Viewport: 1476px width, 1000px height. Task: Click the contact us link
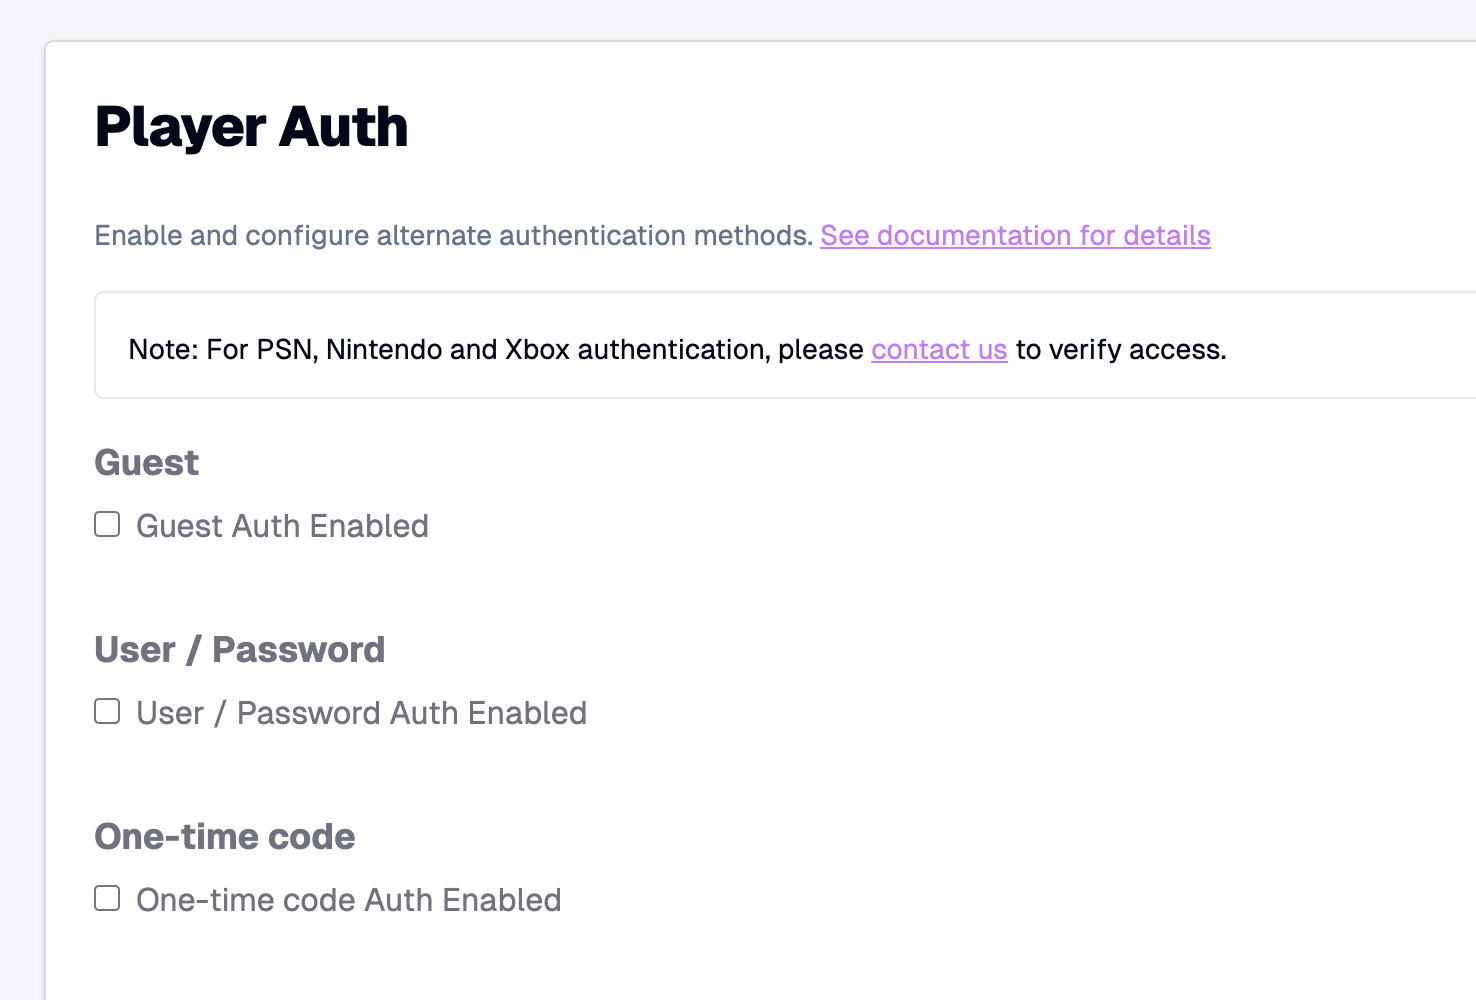(939, 350)
